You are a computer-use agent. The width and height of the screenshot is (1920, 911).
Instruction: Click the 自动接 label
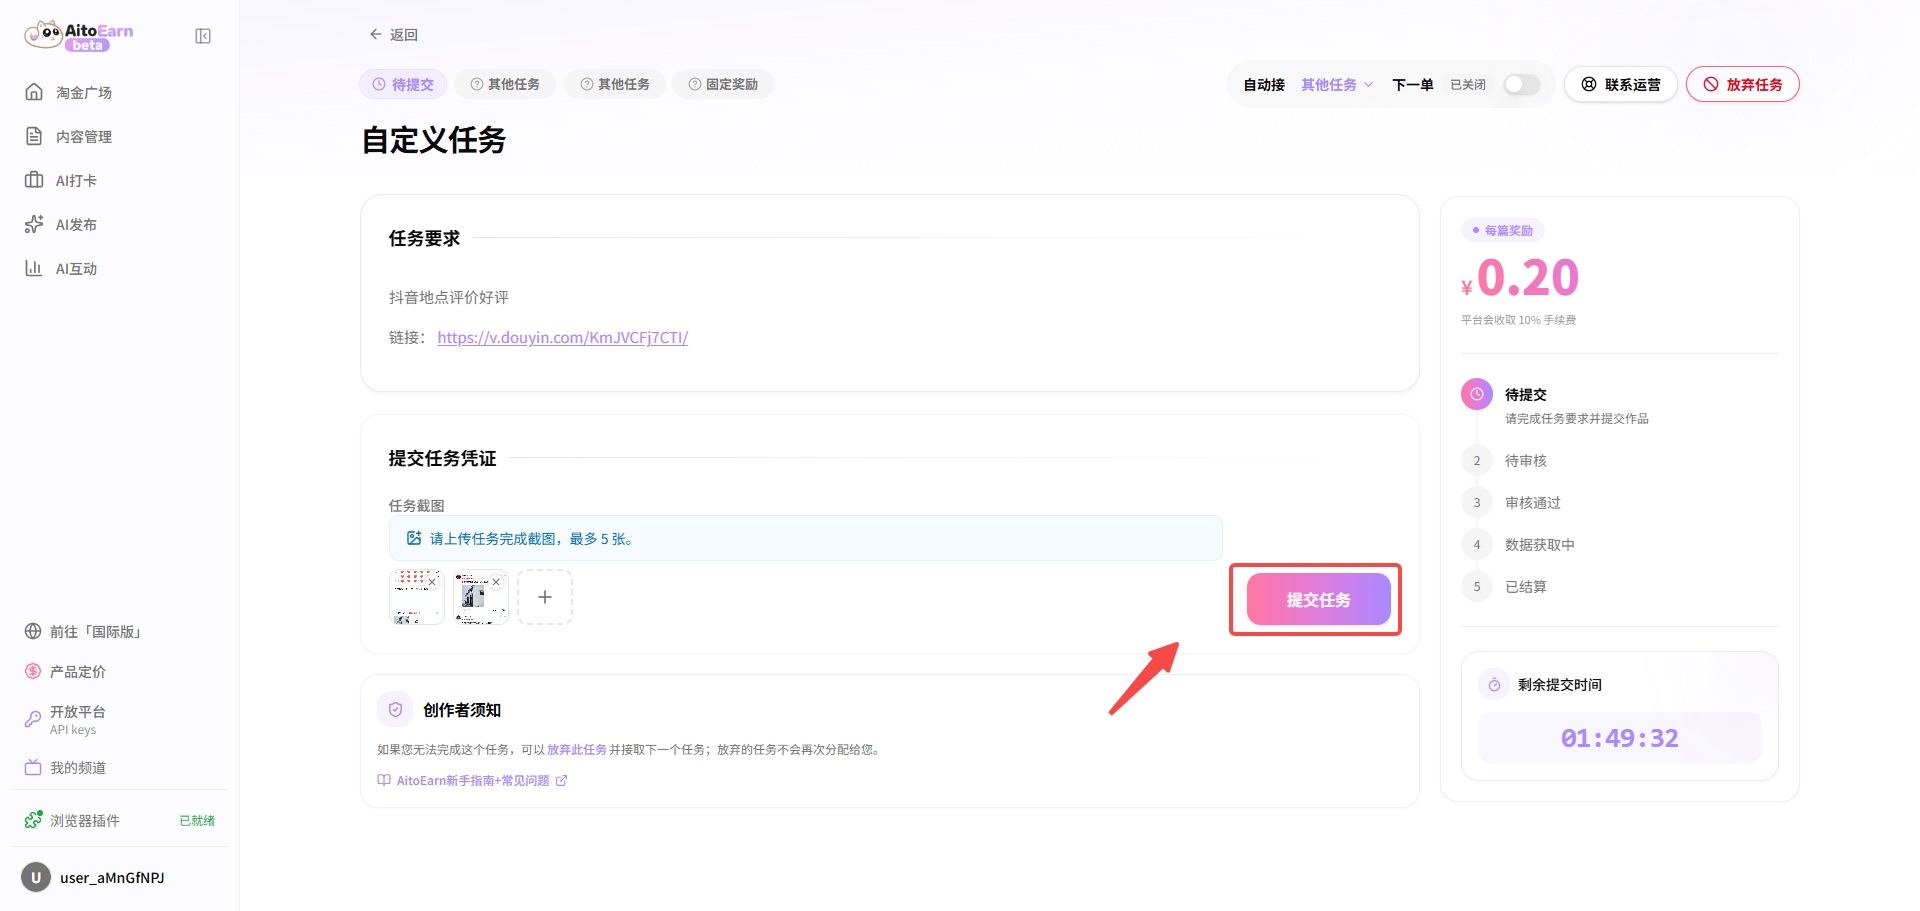point(1264,85)
